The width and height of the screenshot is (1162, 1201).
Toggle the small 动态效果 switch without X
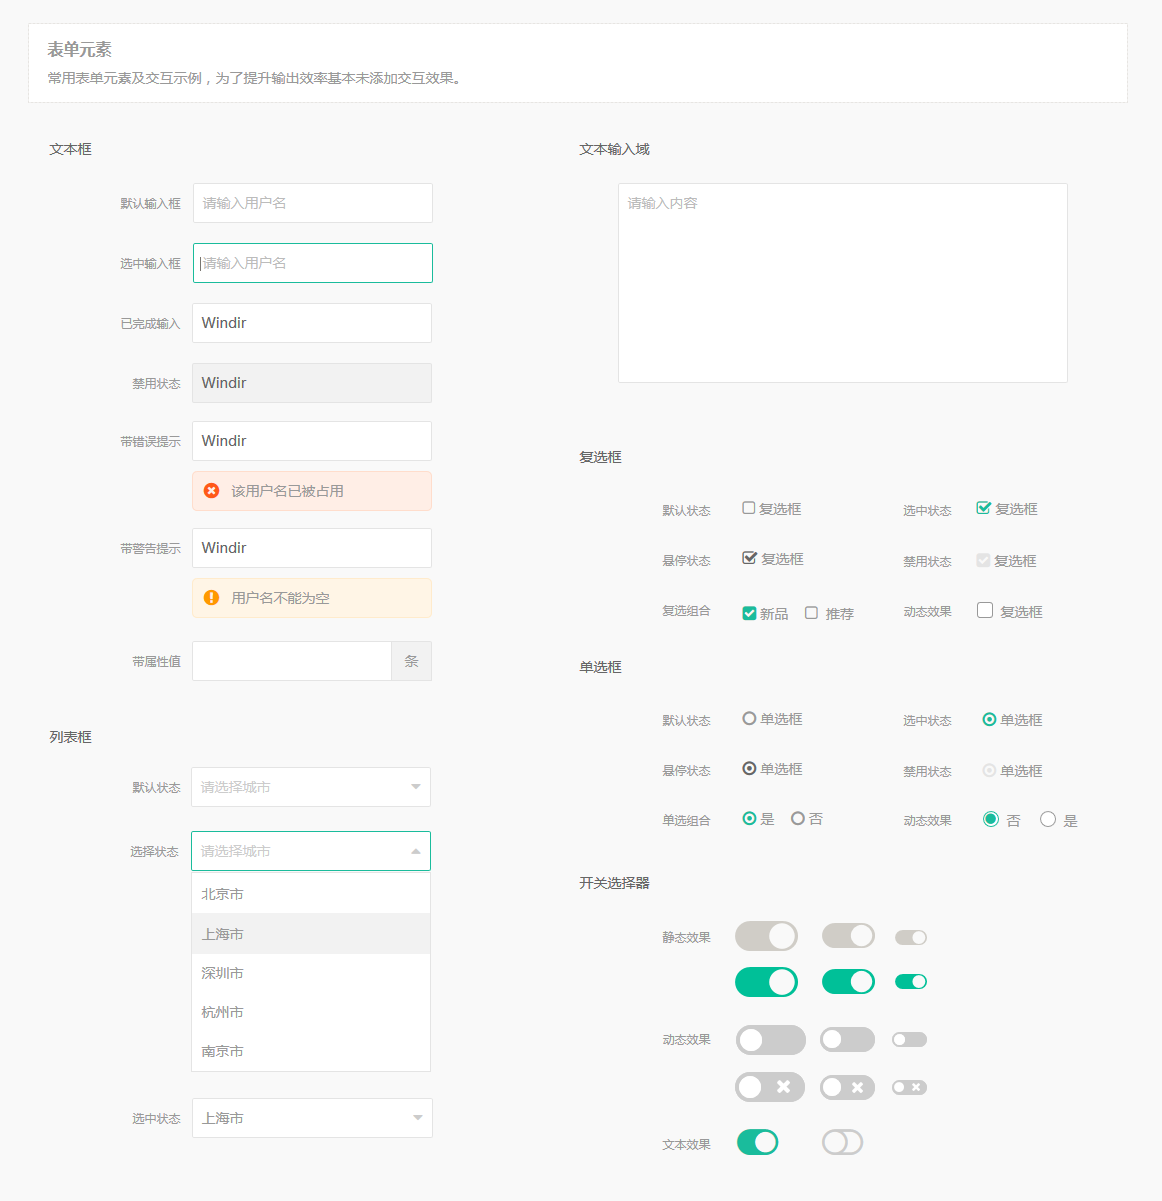coord(909,1040)
